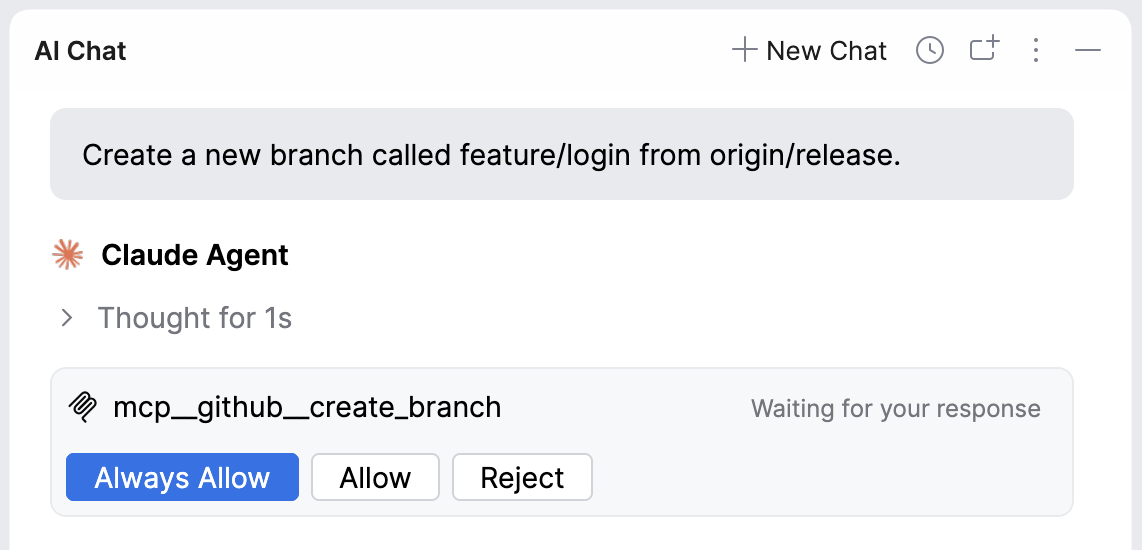Click the 'Waiting for your response' status
The image size is (1142, 550).
[895, 408]
